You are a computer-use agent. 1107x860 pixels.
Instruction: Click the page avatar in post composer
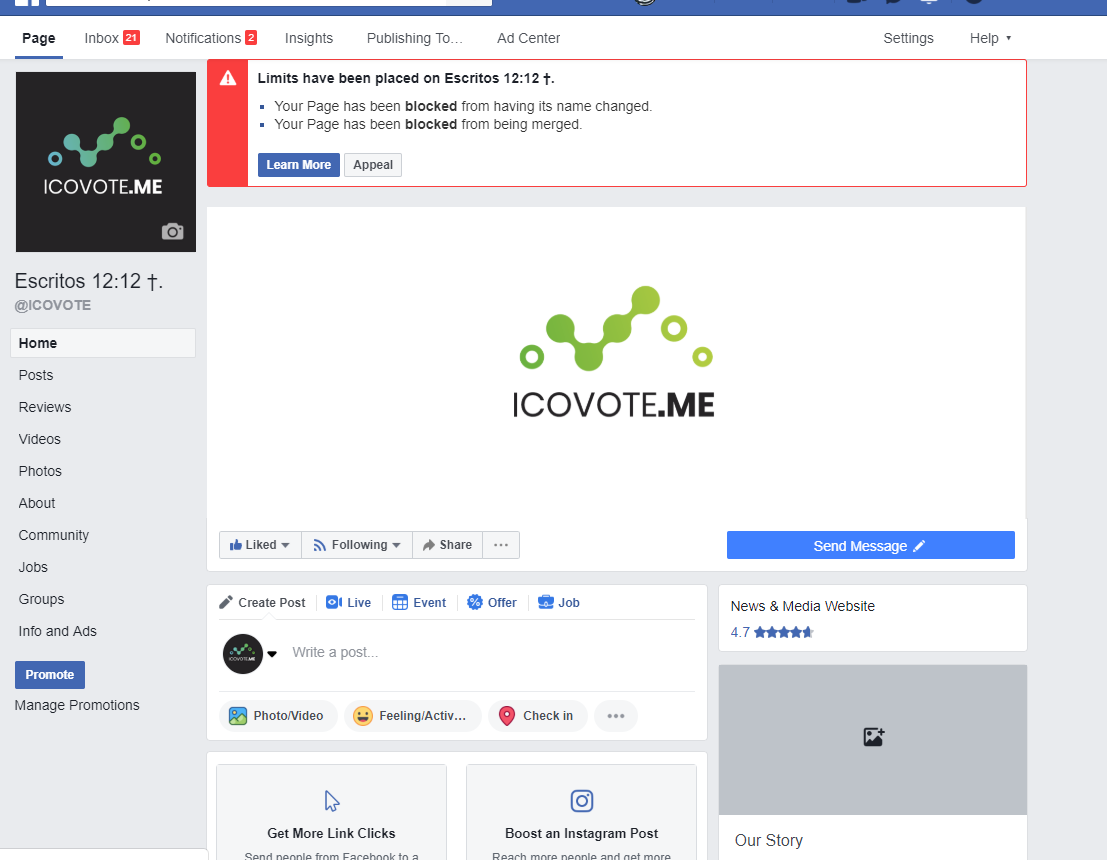coord(243,654)
